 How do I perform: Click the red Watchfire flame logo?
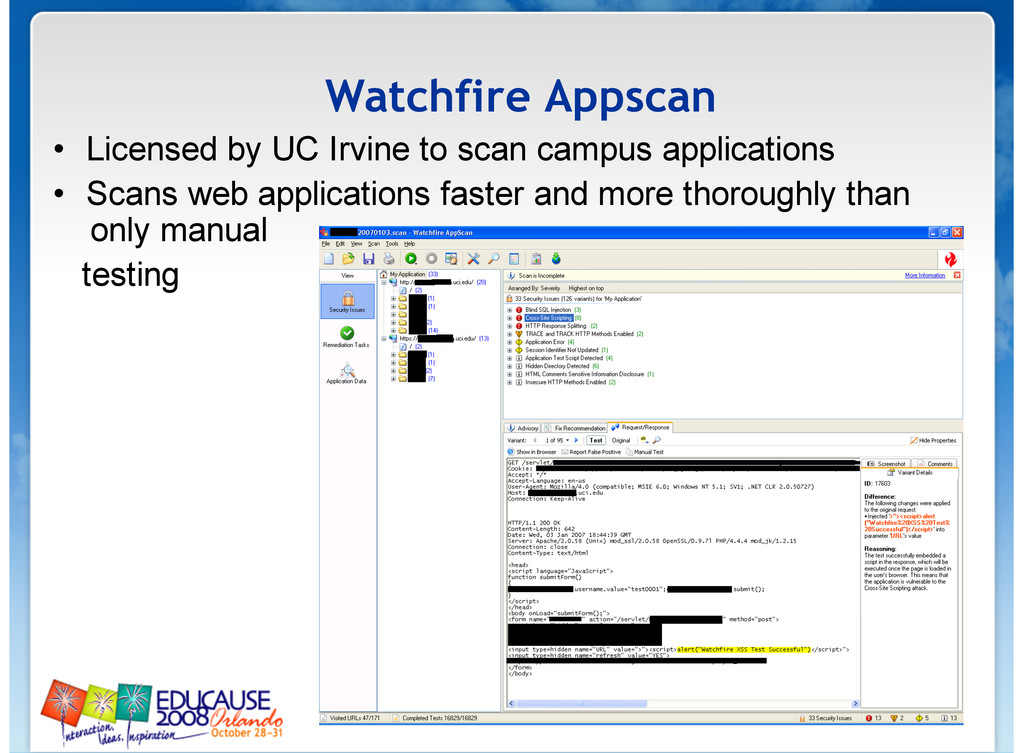point(950,259)
